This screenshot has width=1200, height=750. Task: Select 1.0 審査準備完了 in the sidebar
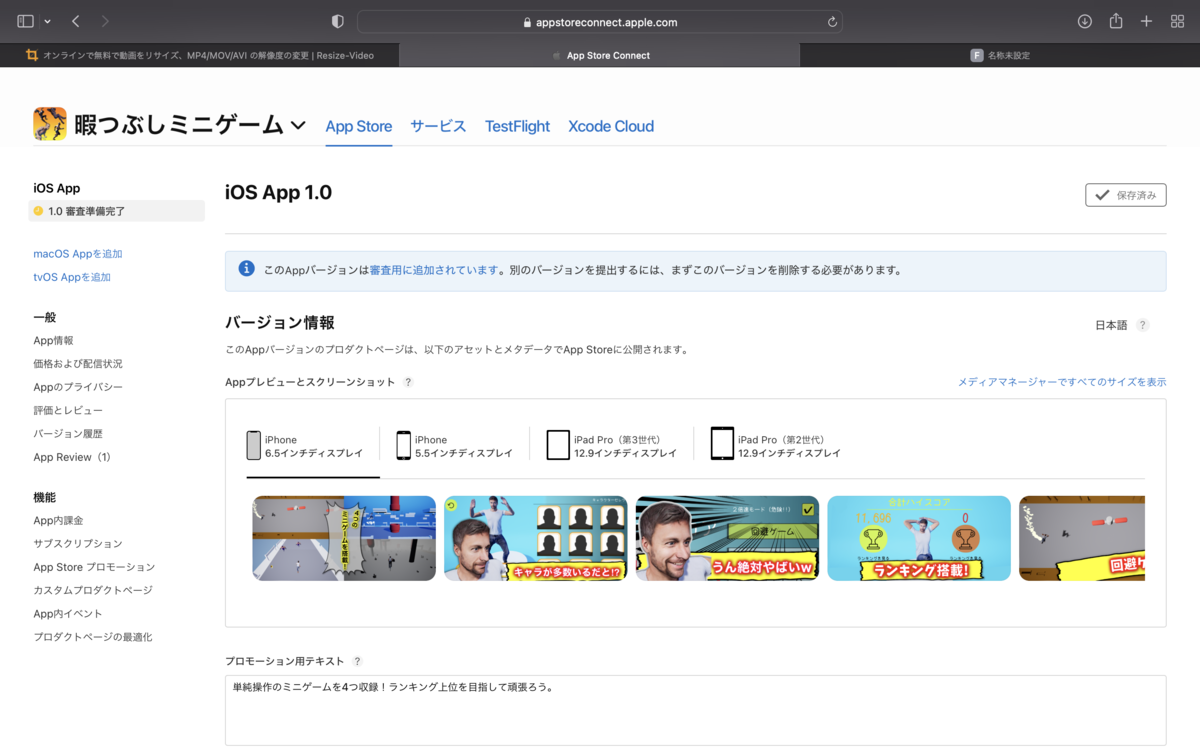[x=117, y=211]
